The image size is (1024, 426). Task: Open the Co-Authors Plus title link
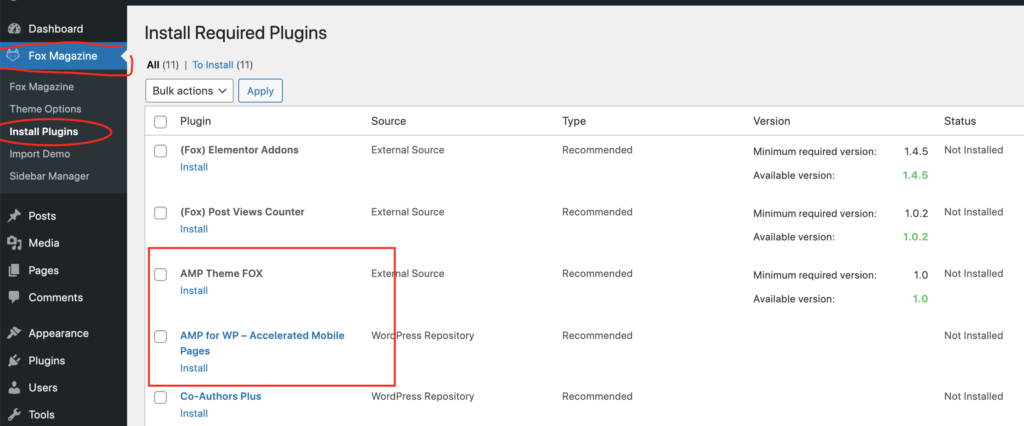[221, 397]
